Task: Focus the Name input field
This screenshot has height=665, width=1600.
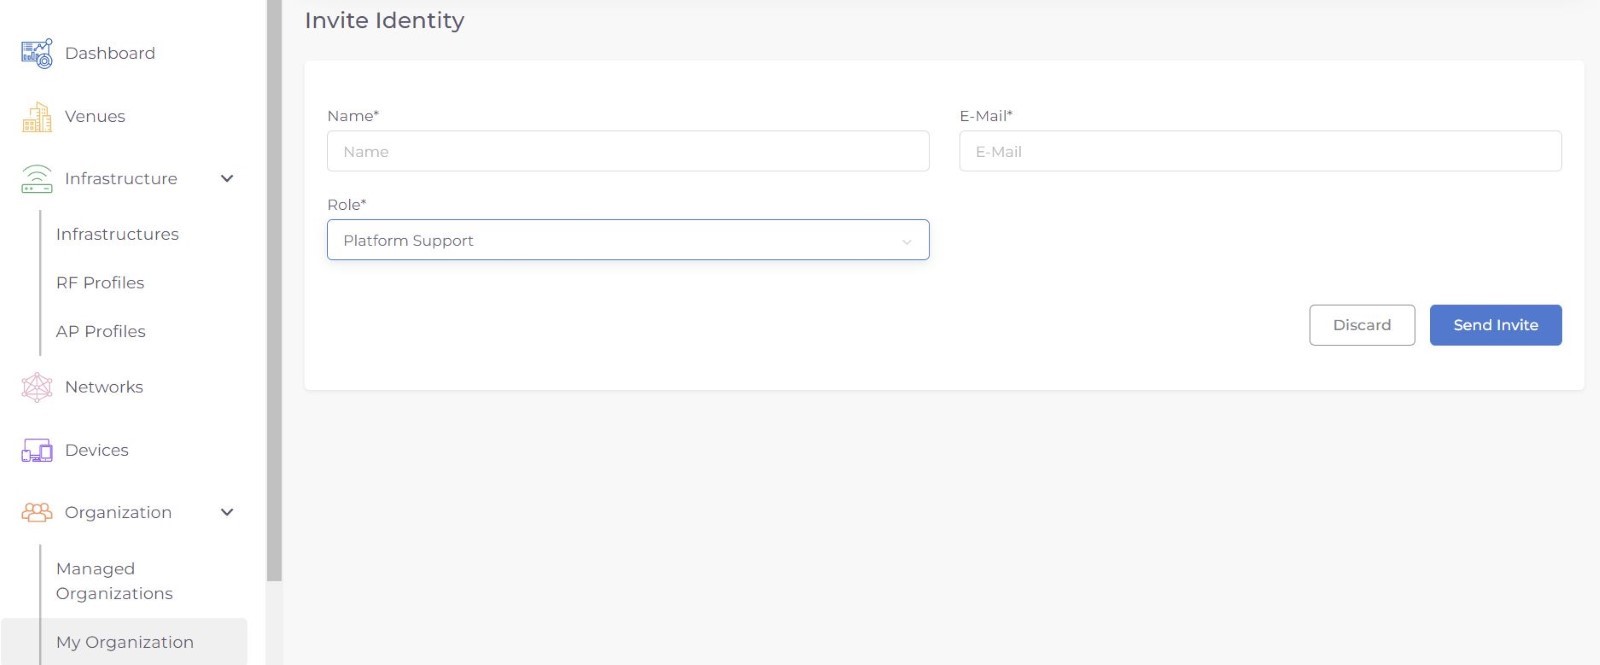Action: tap(628, 152)
